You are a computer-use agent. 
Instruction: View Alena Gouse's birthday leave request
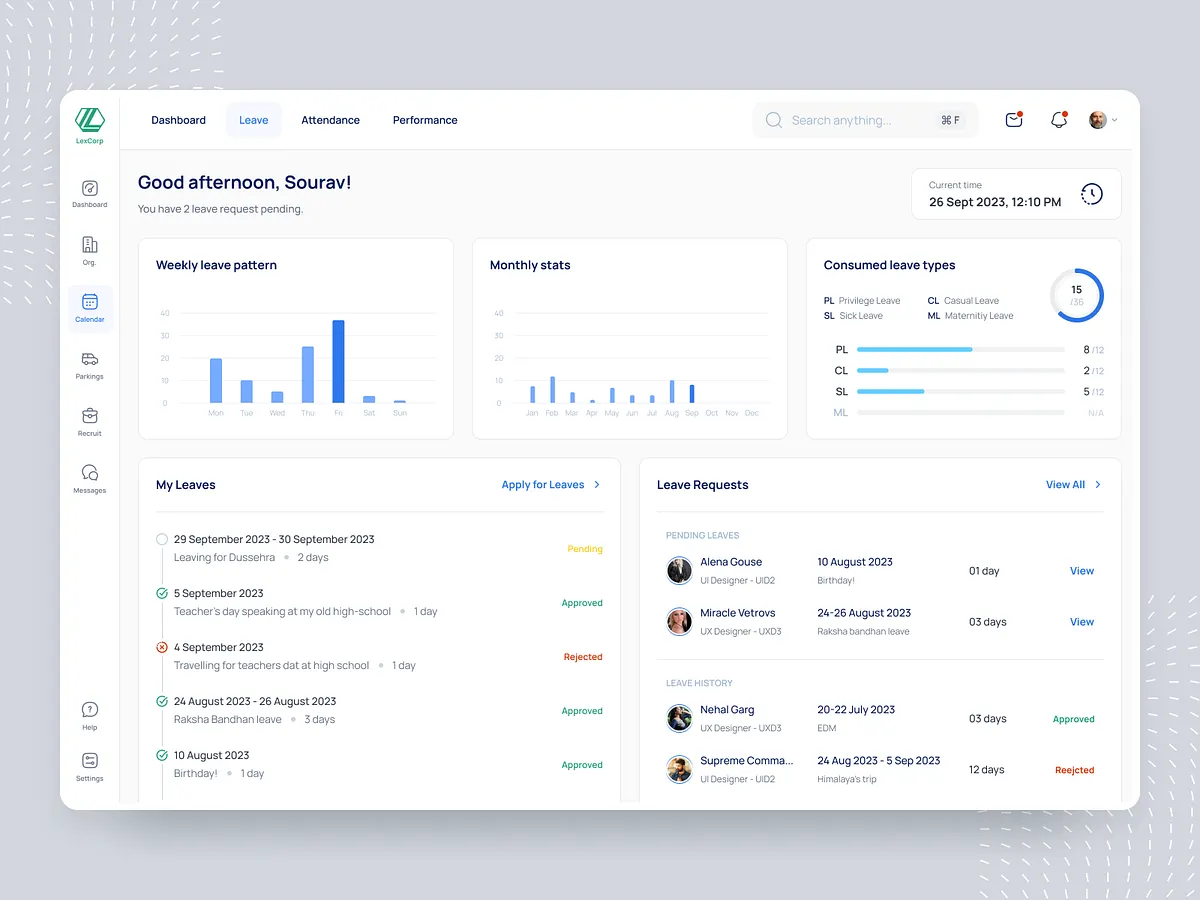pos(1081,570)
